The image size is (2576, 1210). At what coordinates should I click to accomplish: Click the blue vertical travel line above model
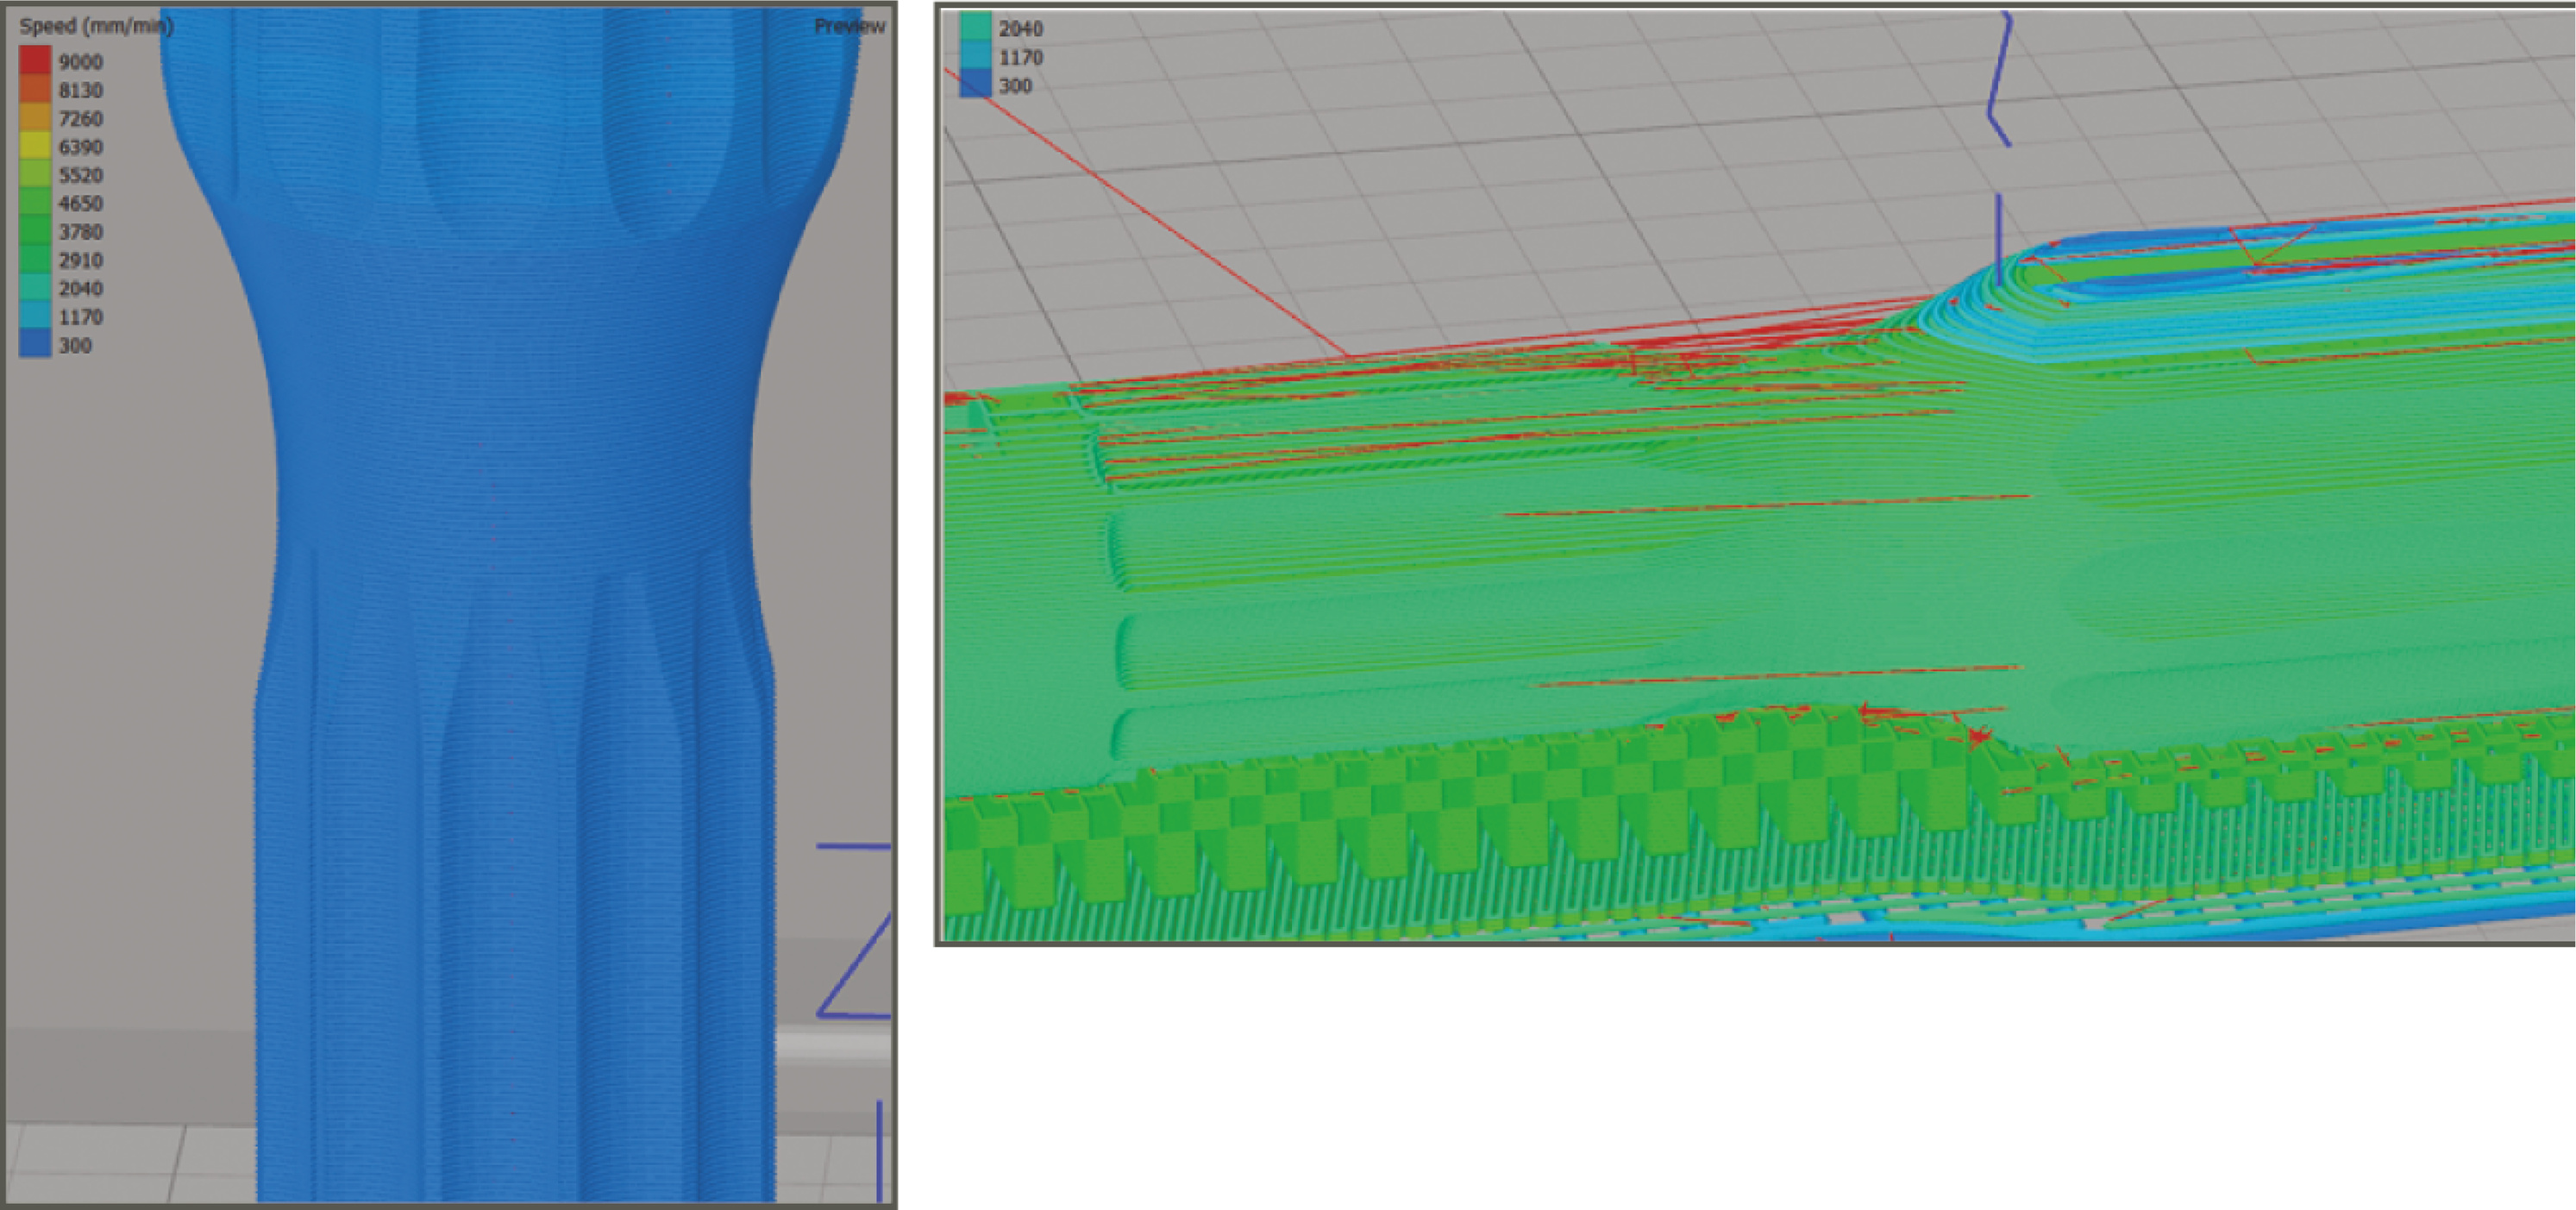pos(1998,238)
